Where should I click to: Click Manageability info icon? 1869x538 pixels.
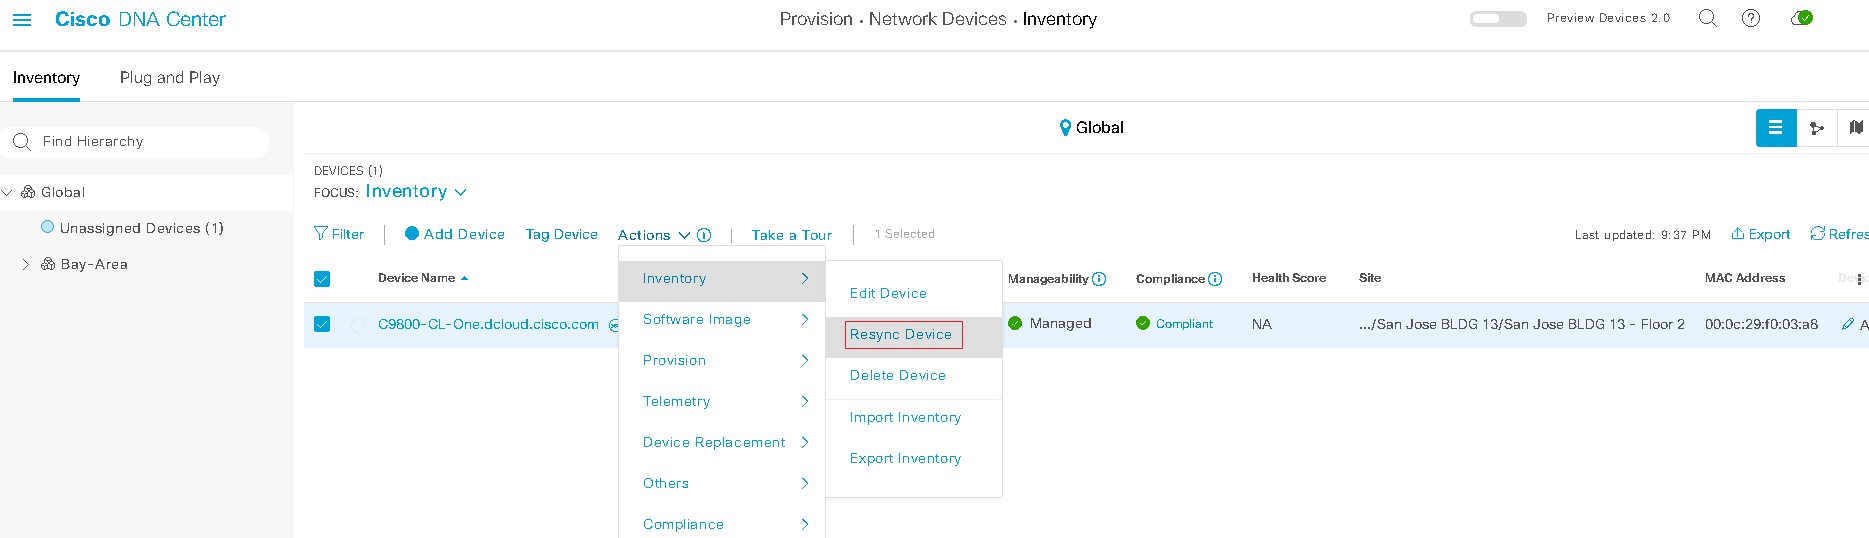1099,279
